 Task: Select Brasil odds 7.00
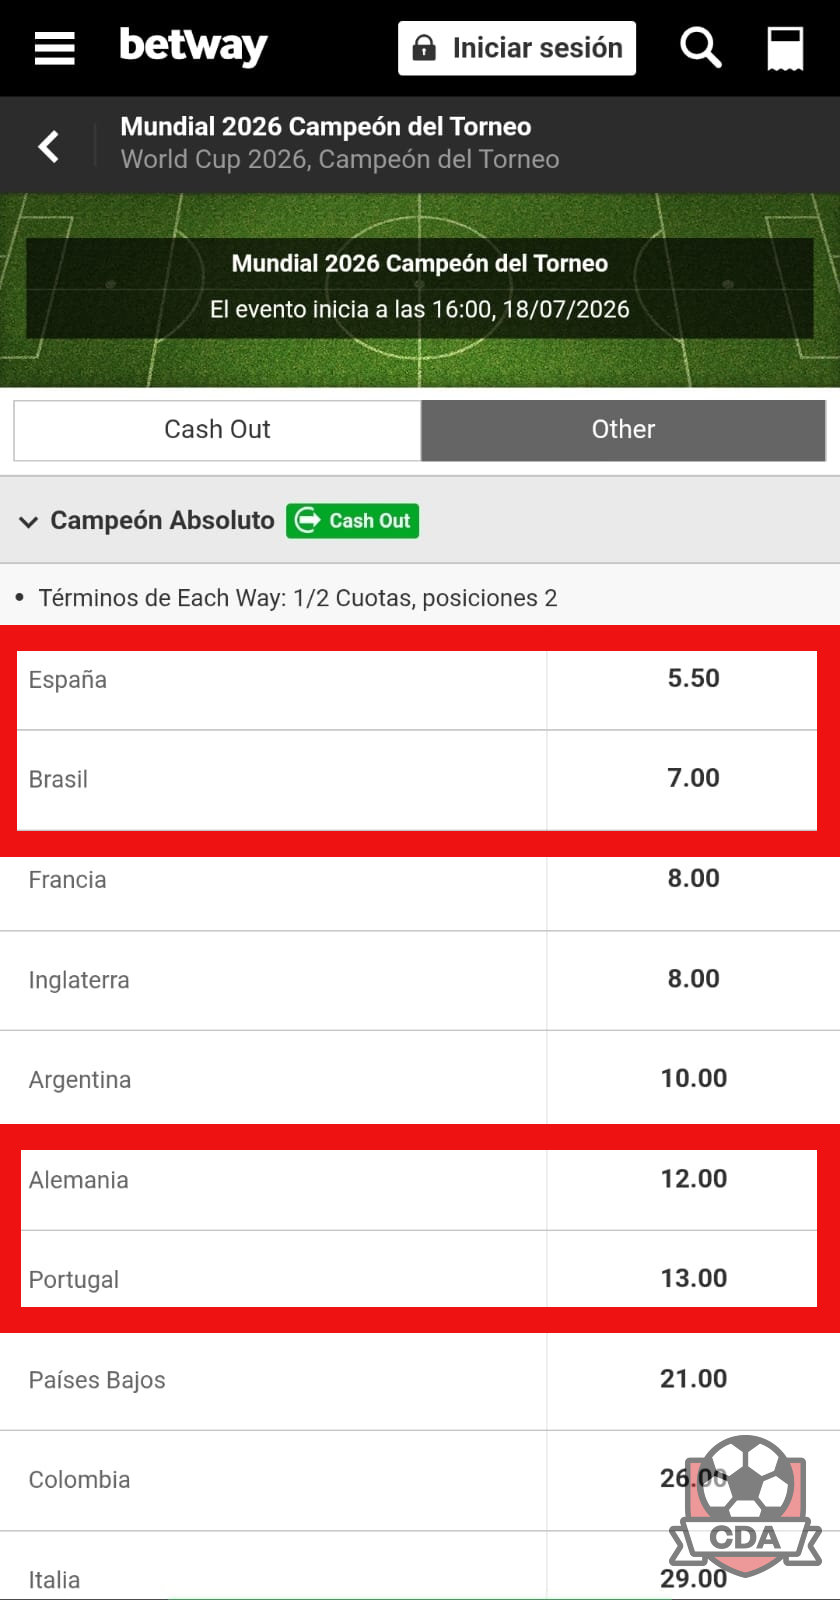coord(693,778)
